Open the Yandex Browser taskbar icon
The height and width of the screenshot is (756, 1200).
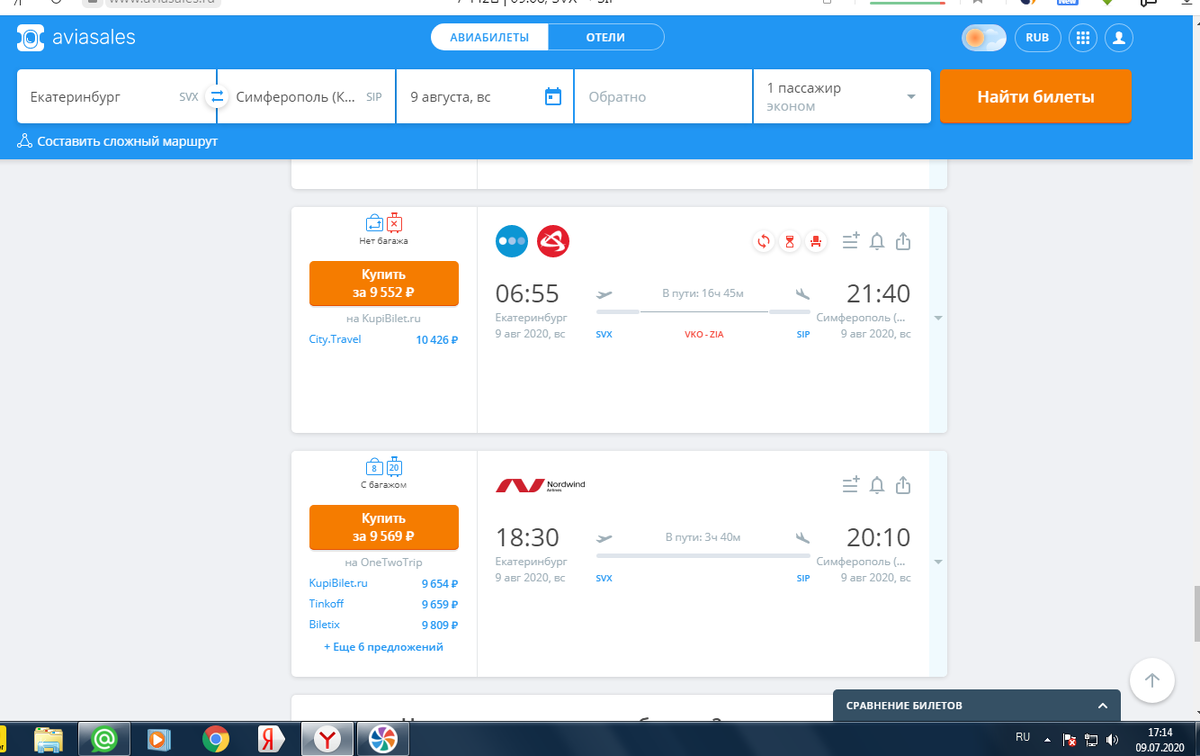[x=327, y=740]
